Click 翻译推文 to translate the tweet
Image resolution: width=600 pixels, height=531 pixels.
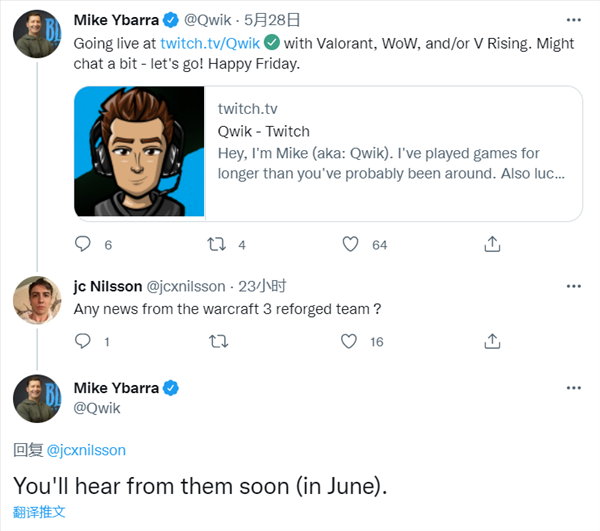(x=39, y=512)
